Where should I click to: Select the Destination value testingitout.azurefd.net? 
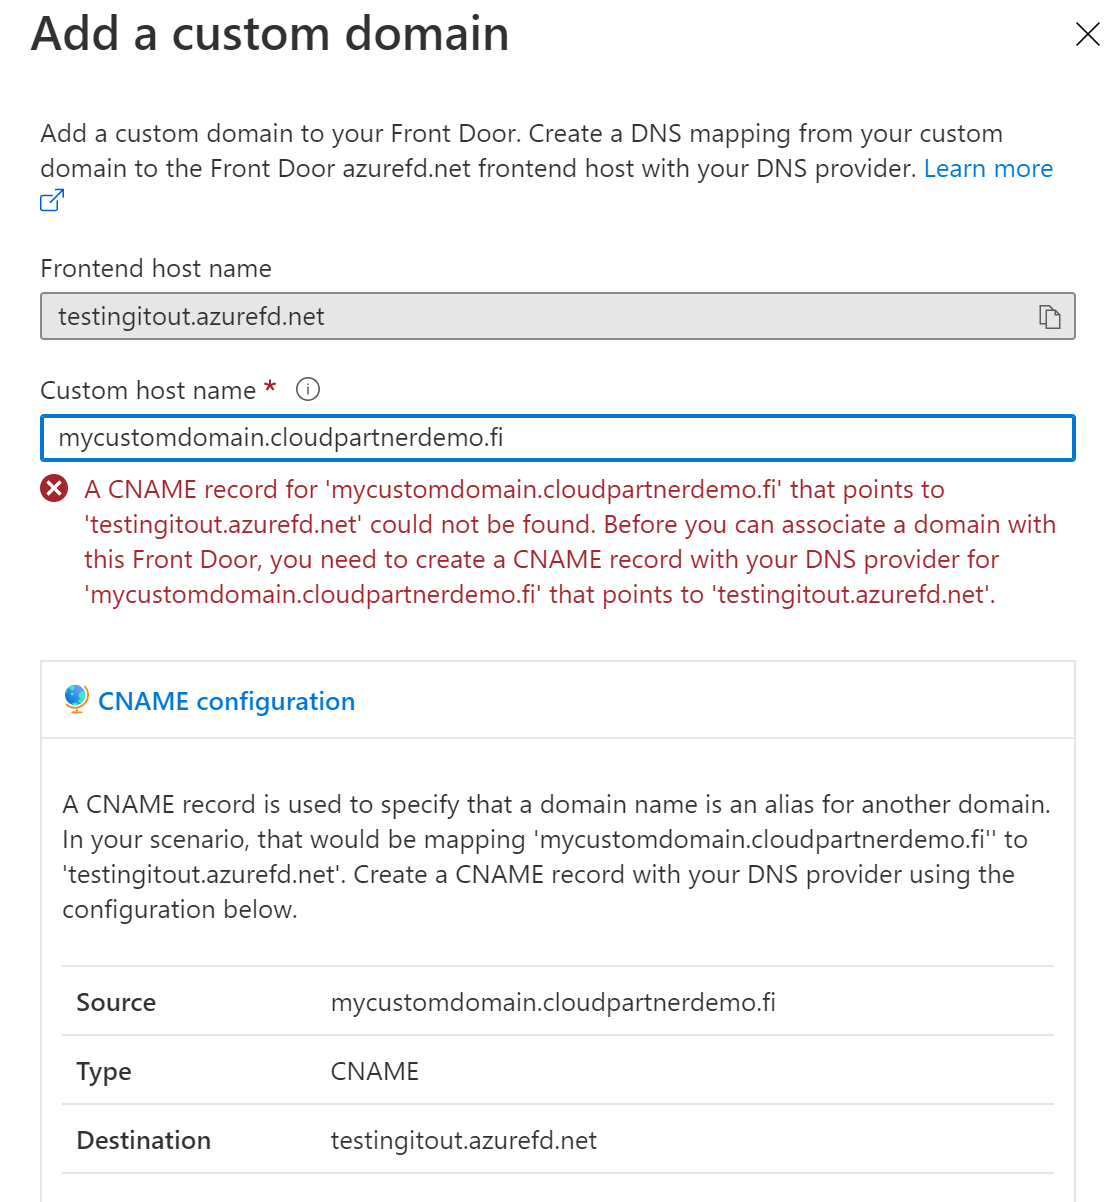pyautogui.click(x=463, y=1140)
